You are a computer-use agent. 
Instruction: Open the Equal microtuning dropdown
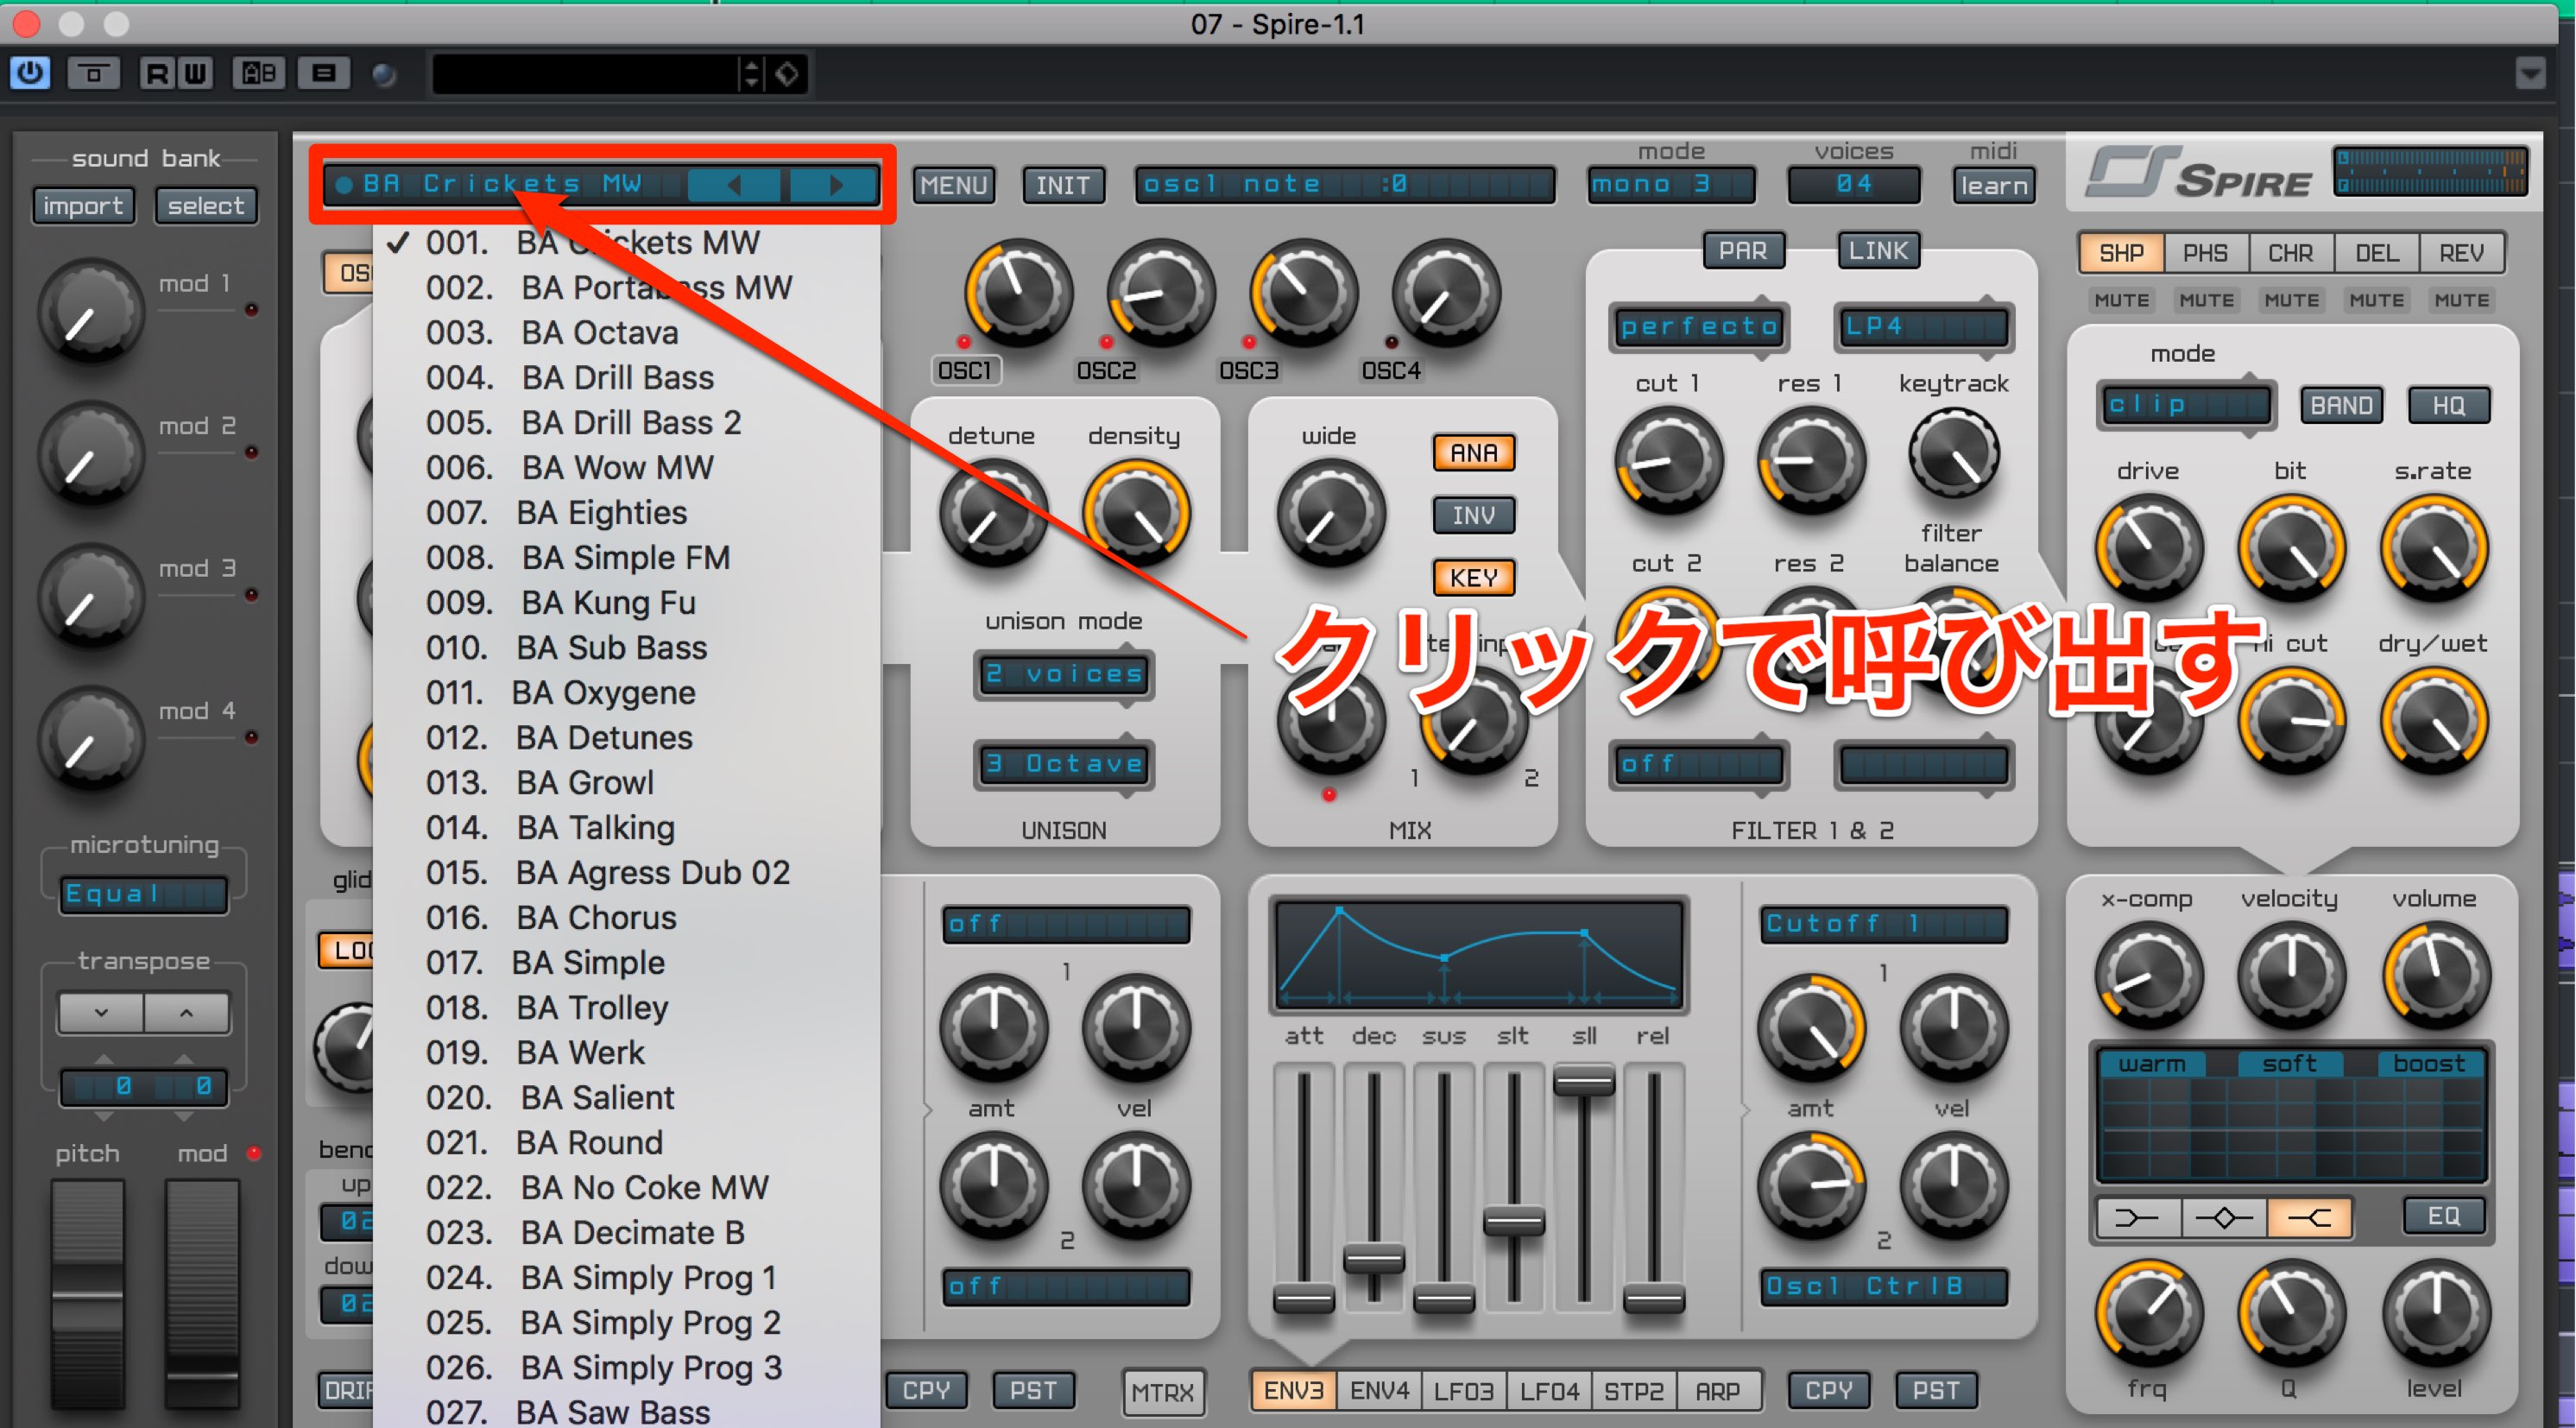(144, 894)
